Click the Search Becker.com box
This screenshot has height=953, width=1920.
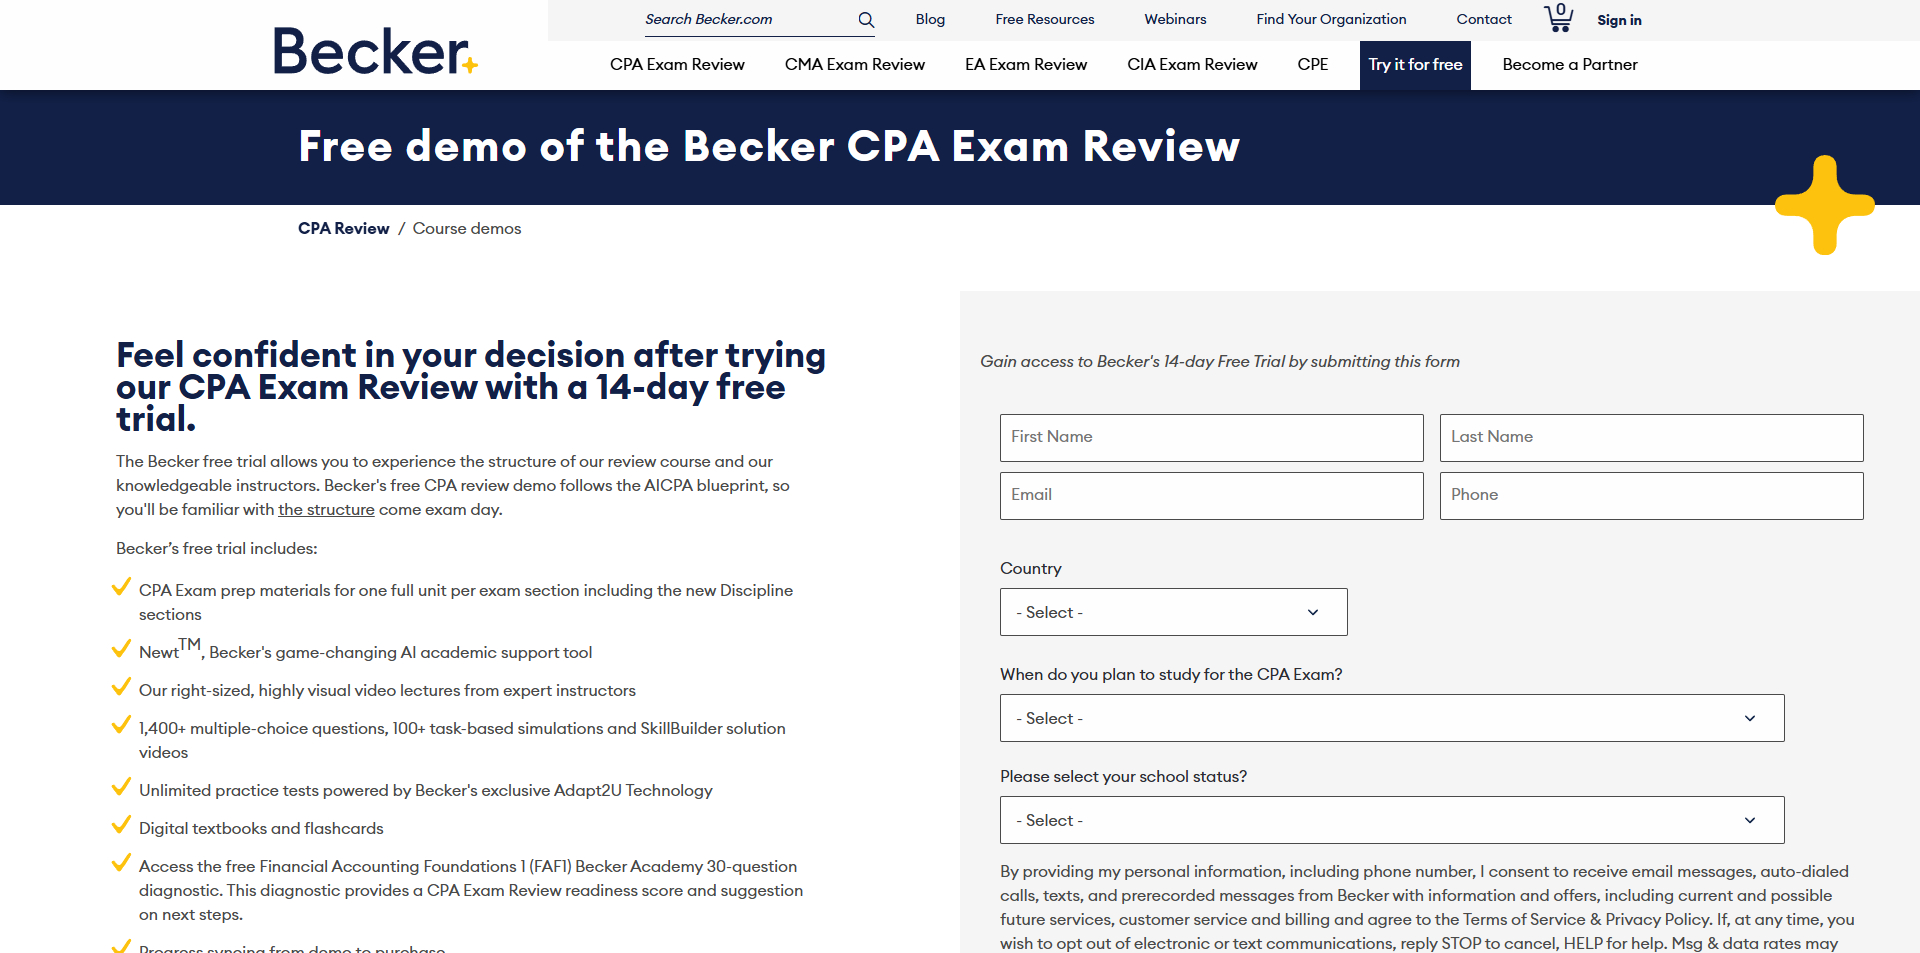[x=745, y=20]
